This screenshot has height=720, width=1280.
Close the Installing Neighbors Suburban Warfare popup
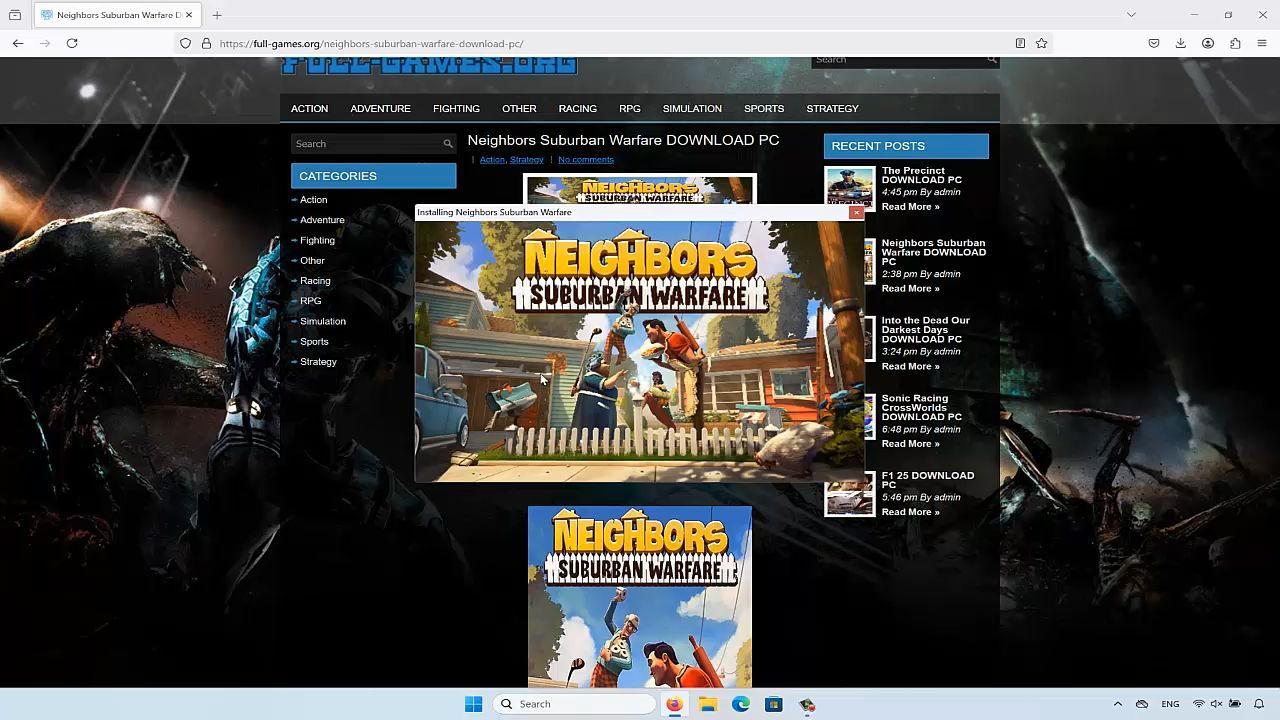(x=856, y=212)
